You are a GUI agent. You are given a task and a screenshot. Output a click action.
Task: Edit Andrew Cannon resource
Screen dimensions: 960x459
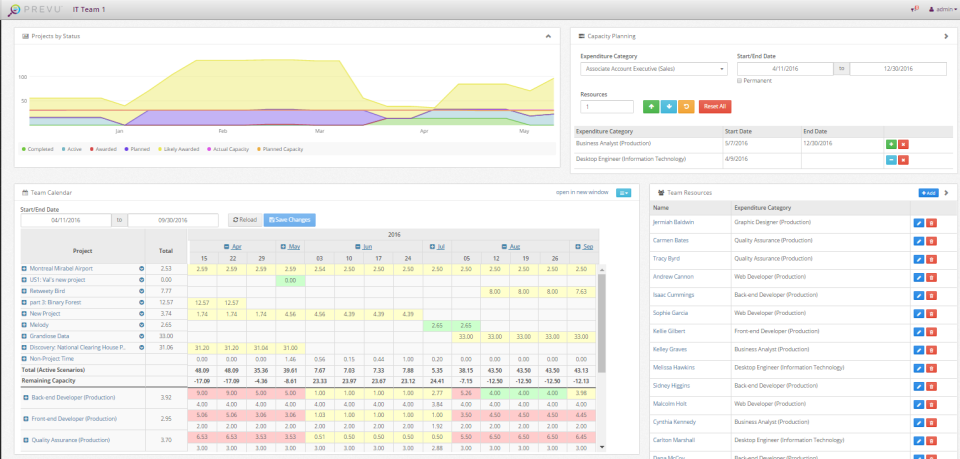coord(919,277)
